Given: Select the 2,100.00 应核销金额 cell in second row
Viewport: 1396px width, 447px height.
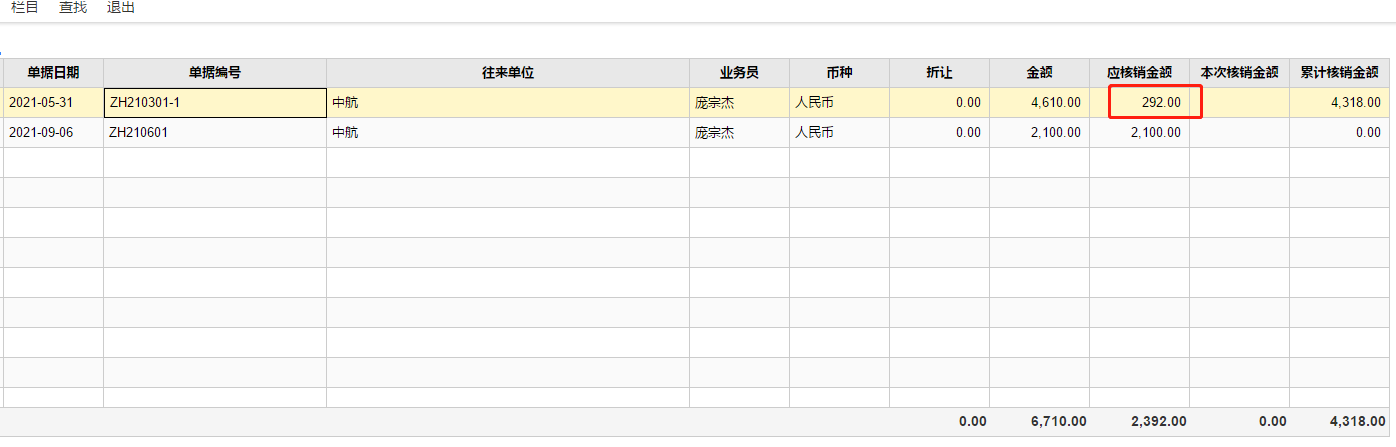Looking at the screenshot, I should click(1139, 132).
